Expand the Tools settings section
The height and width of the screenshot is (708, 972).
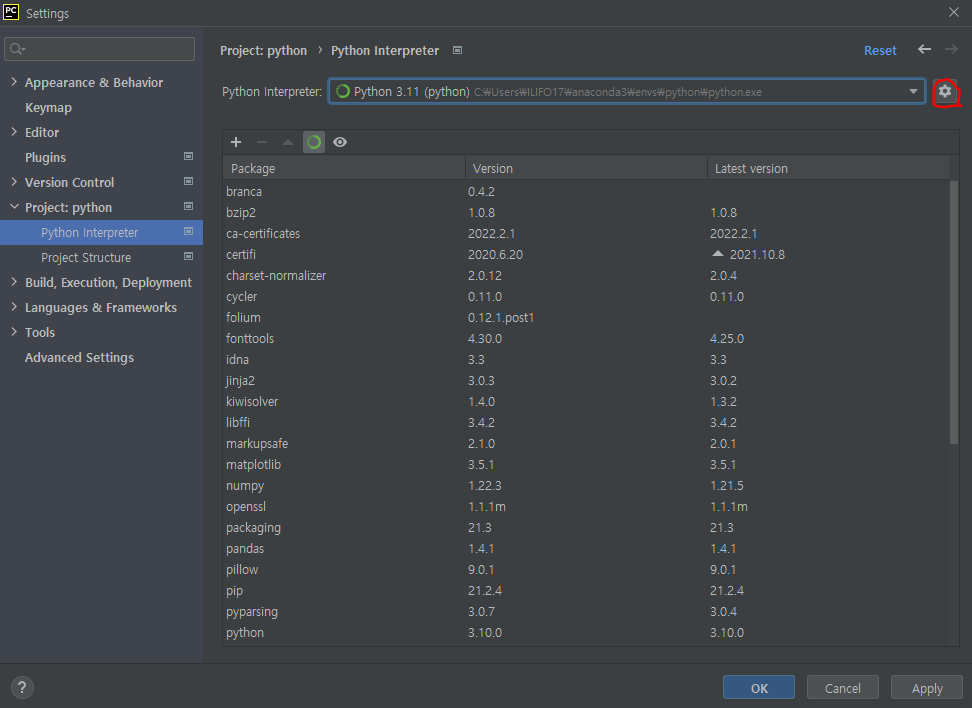pos(14,332)
